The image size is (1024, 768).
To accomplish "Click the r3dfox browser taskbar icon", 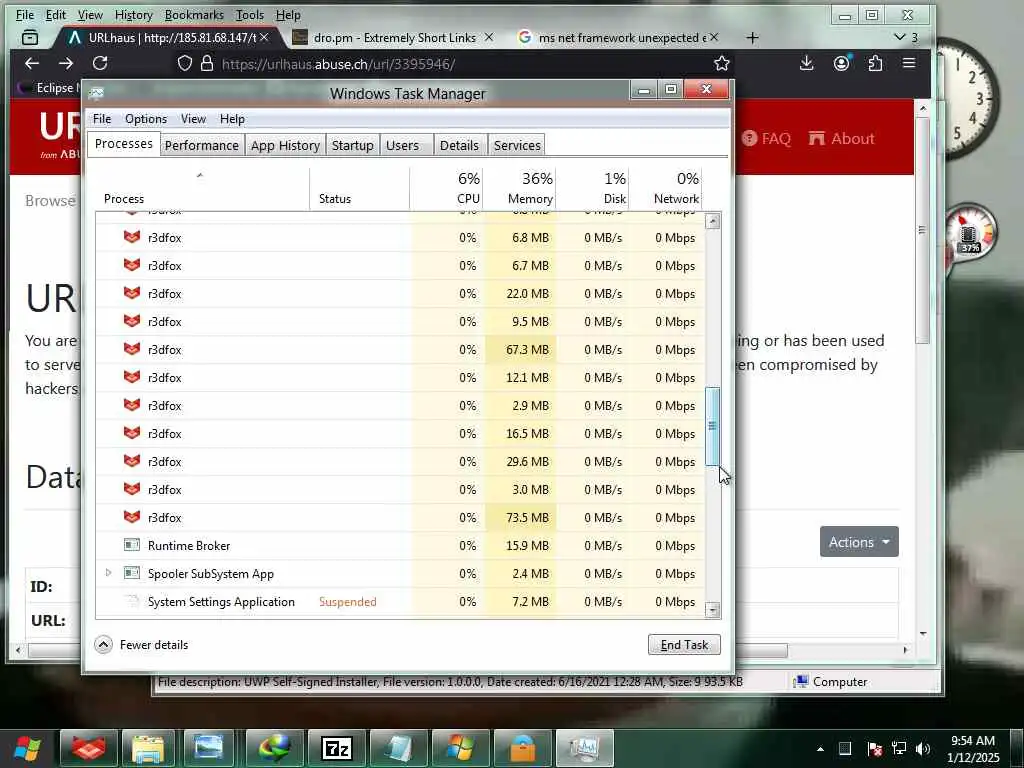I will 89,748.
